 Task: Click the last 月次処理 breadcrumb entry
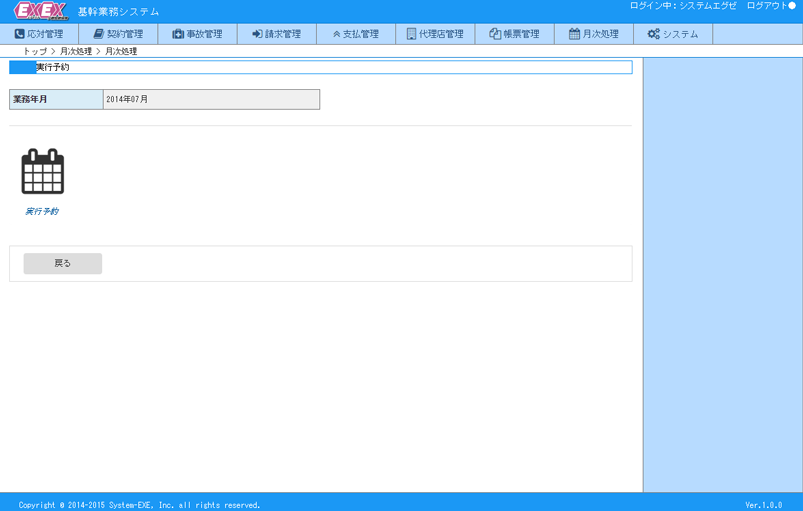121,51
